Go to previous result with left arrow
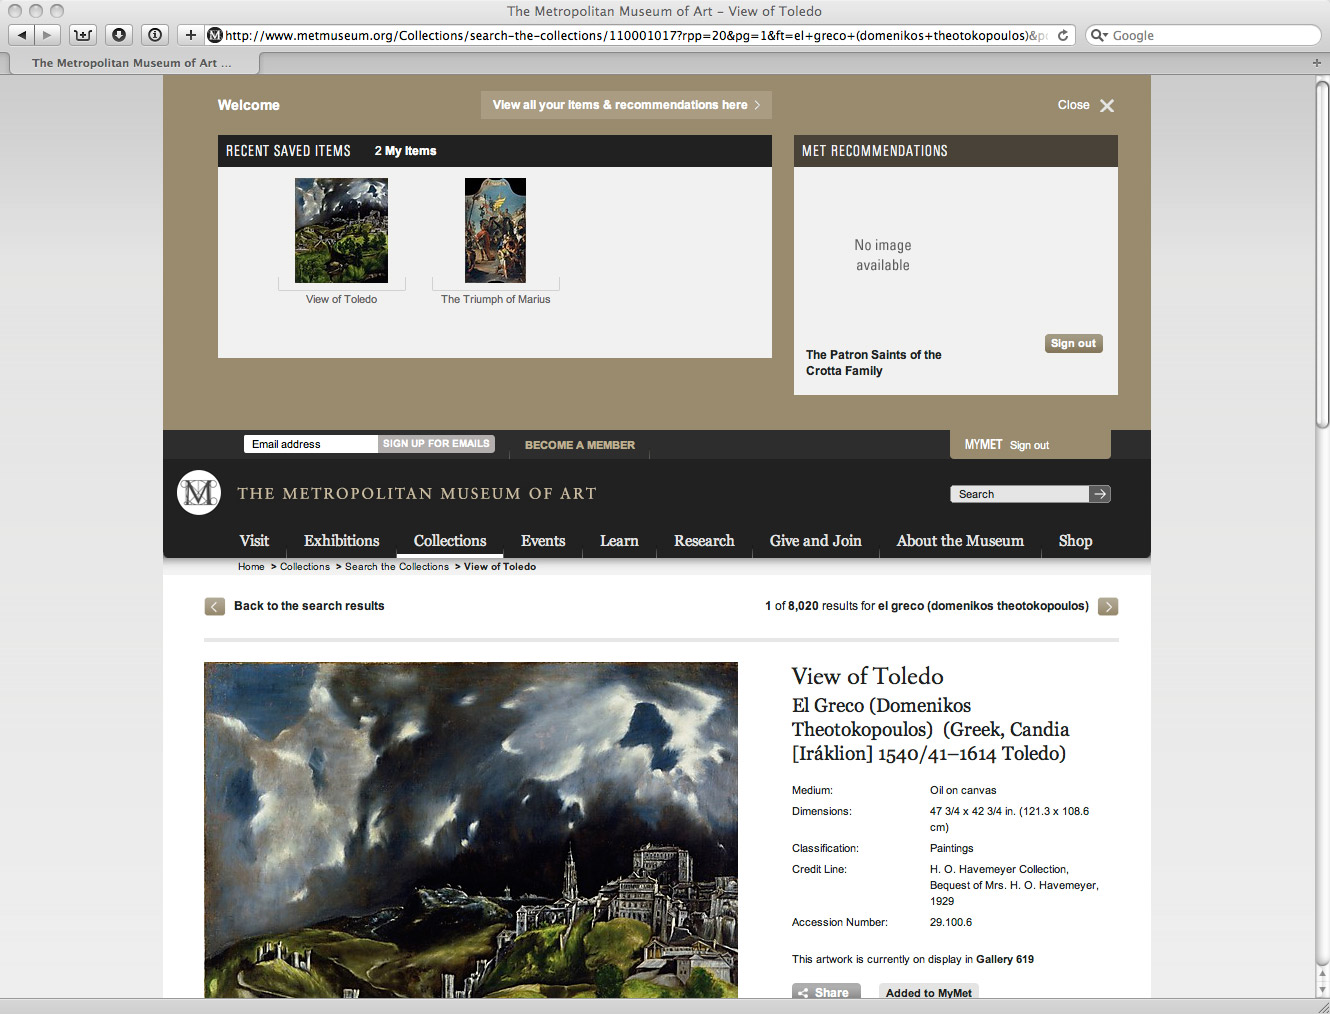The height and width of the screenshot is (1014, 1330). pos(215,606)
